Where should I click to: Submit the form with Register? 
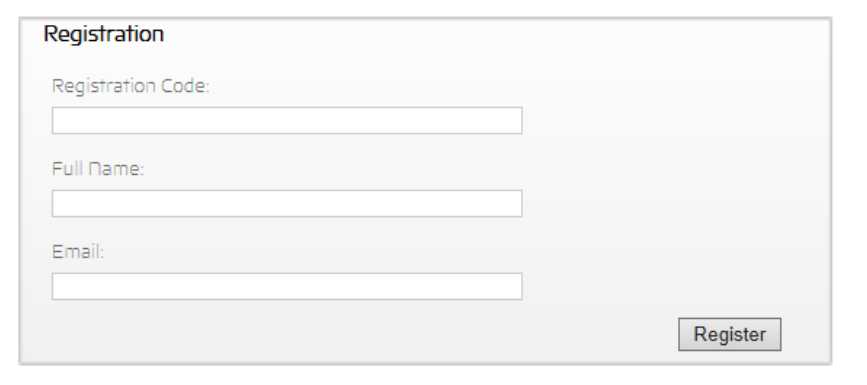(x=730, y=334)
